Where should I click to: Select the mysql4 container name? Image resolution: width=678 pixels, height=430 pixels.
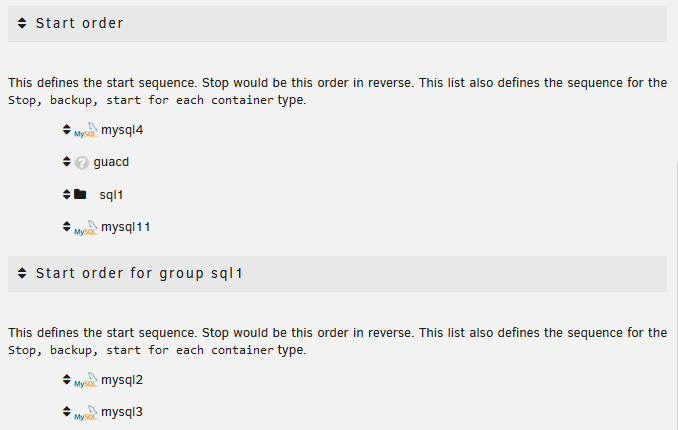(122, 130)
